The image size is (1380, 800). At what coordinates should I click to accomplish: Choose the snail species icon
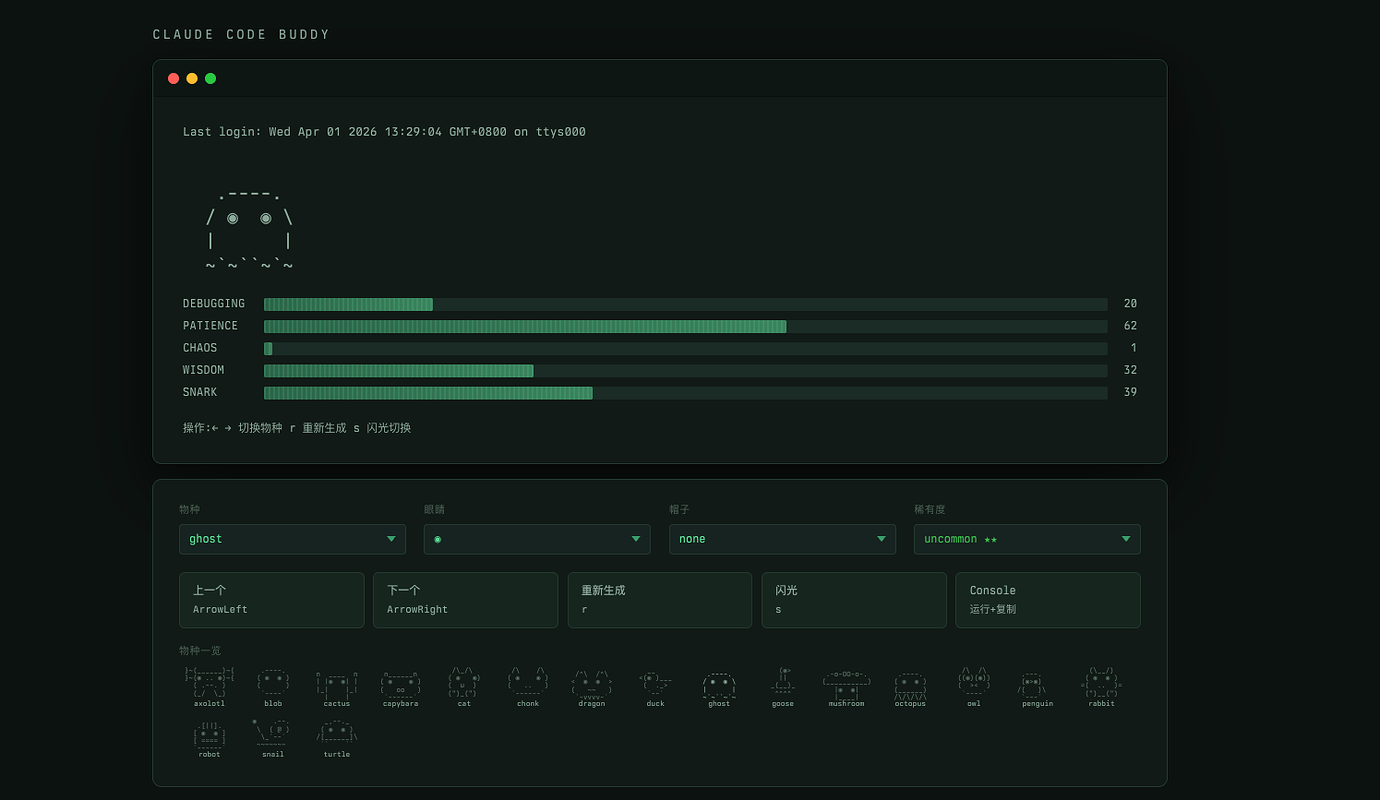[273, 737]
